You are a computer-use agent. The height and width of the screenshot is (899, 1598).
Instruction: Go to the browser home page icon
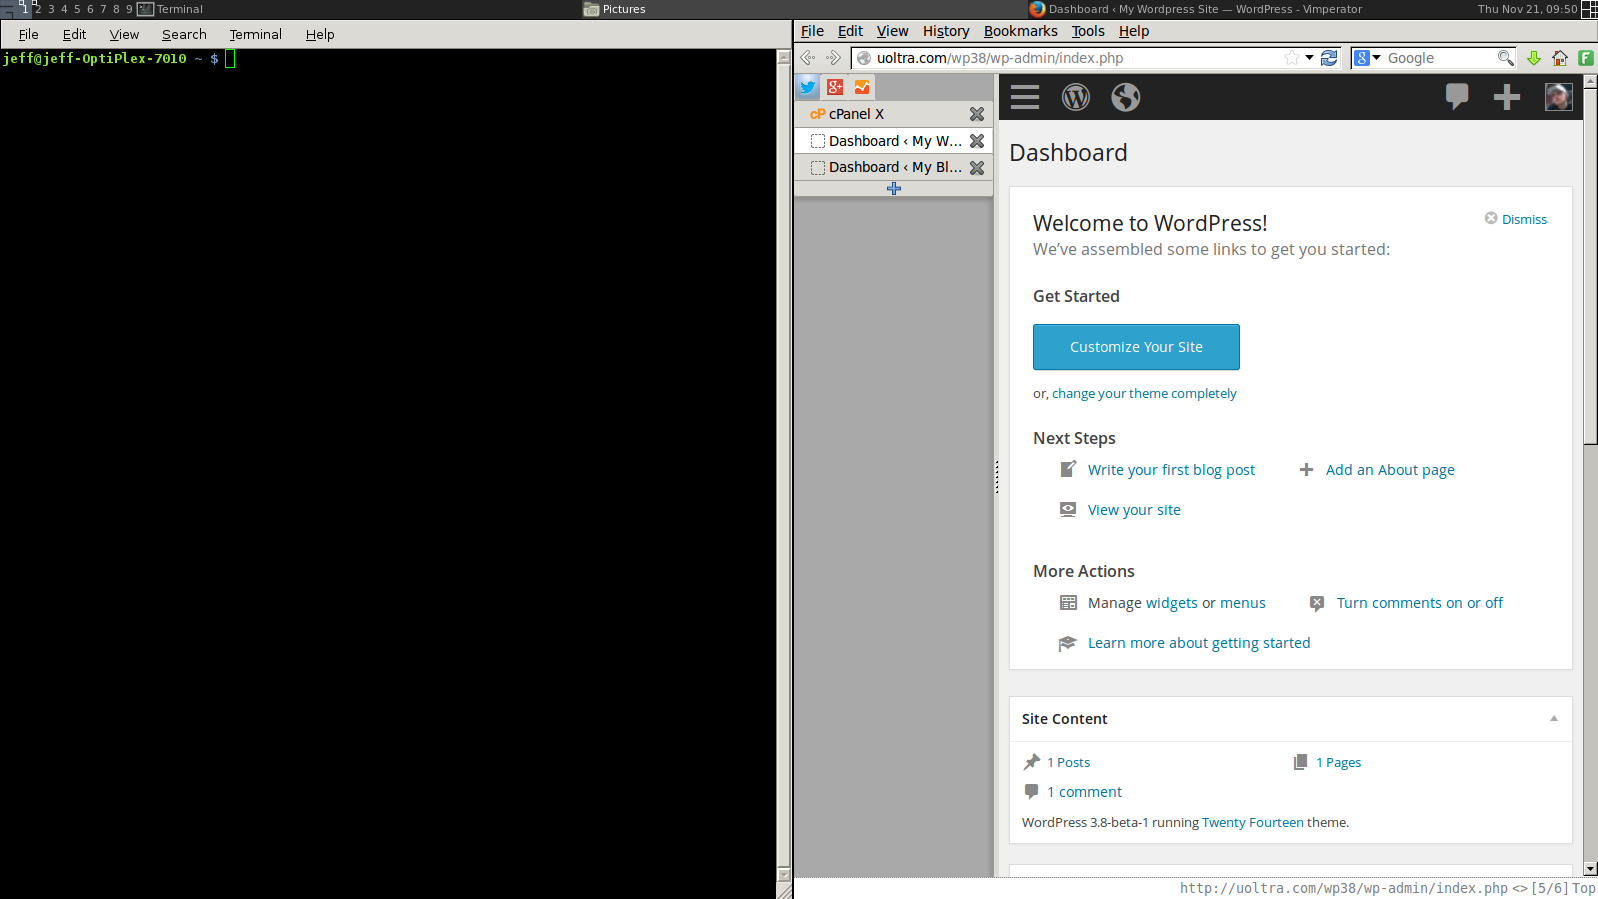[x=1560, y=58]
